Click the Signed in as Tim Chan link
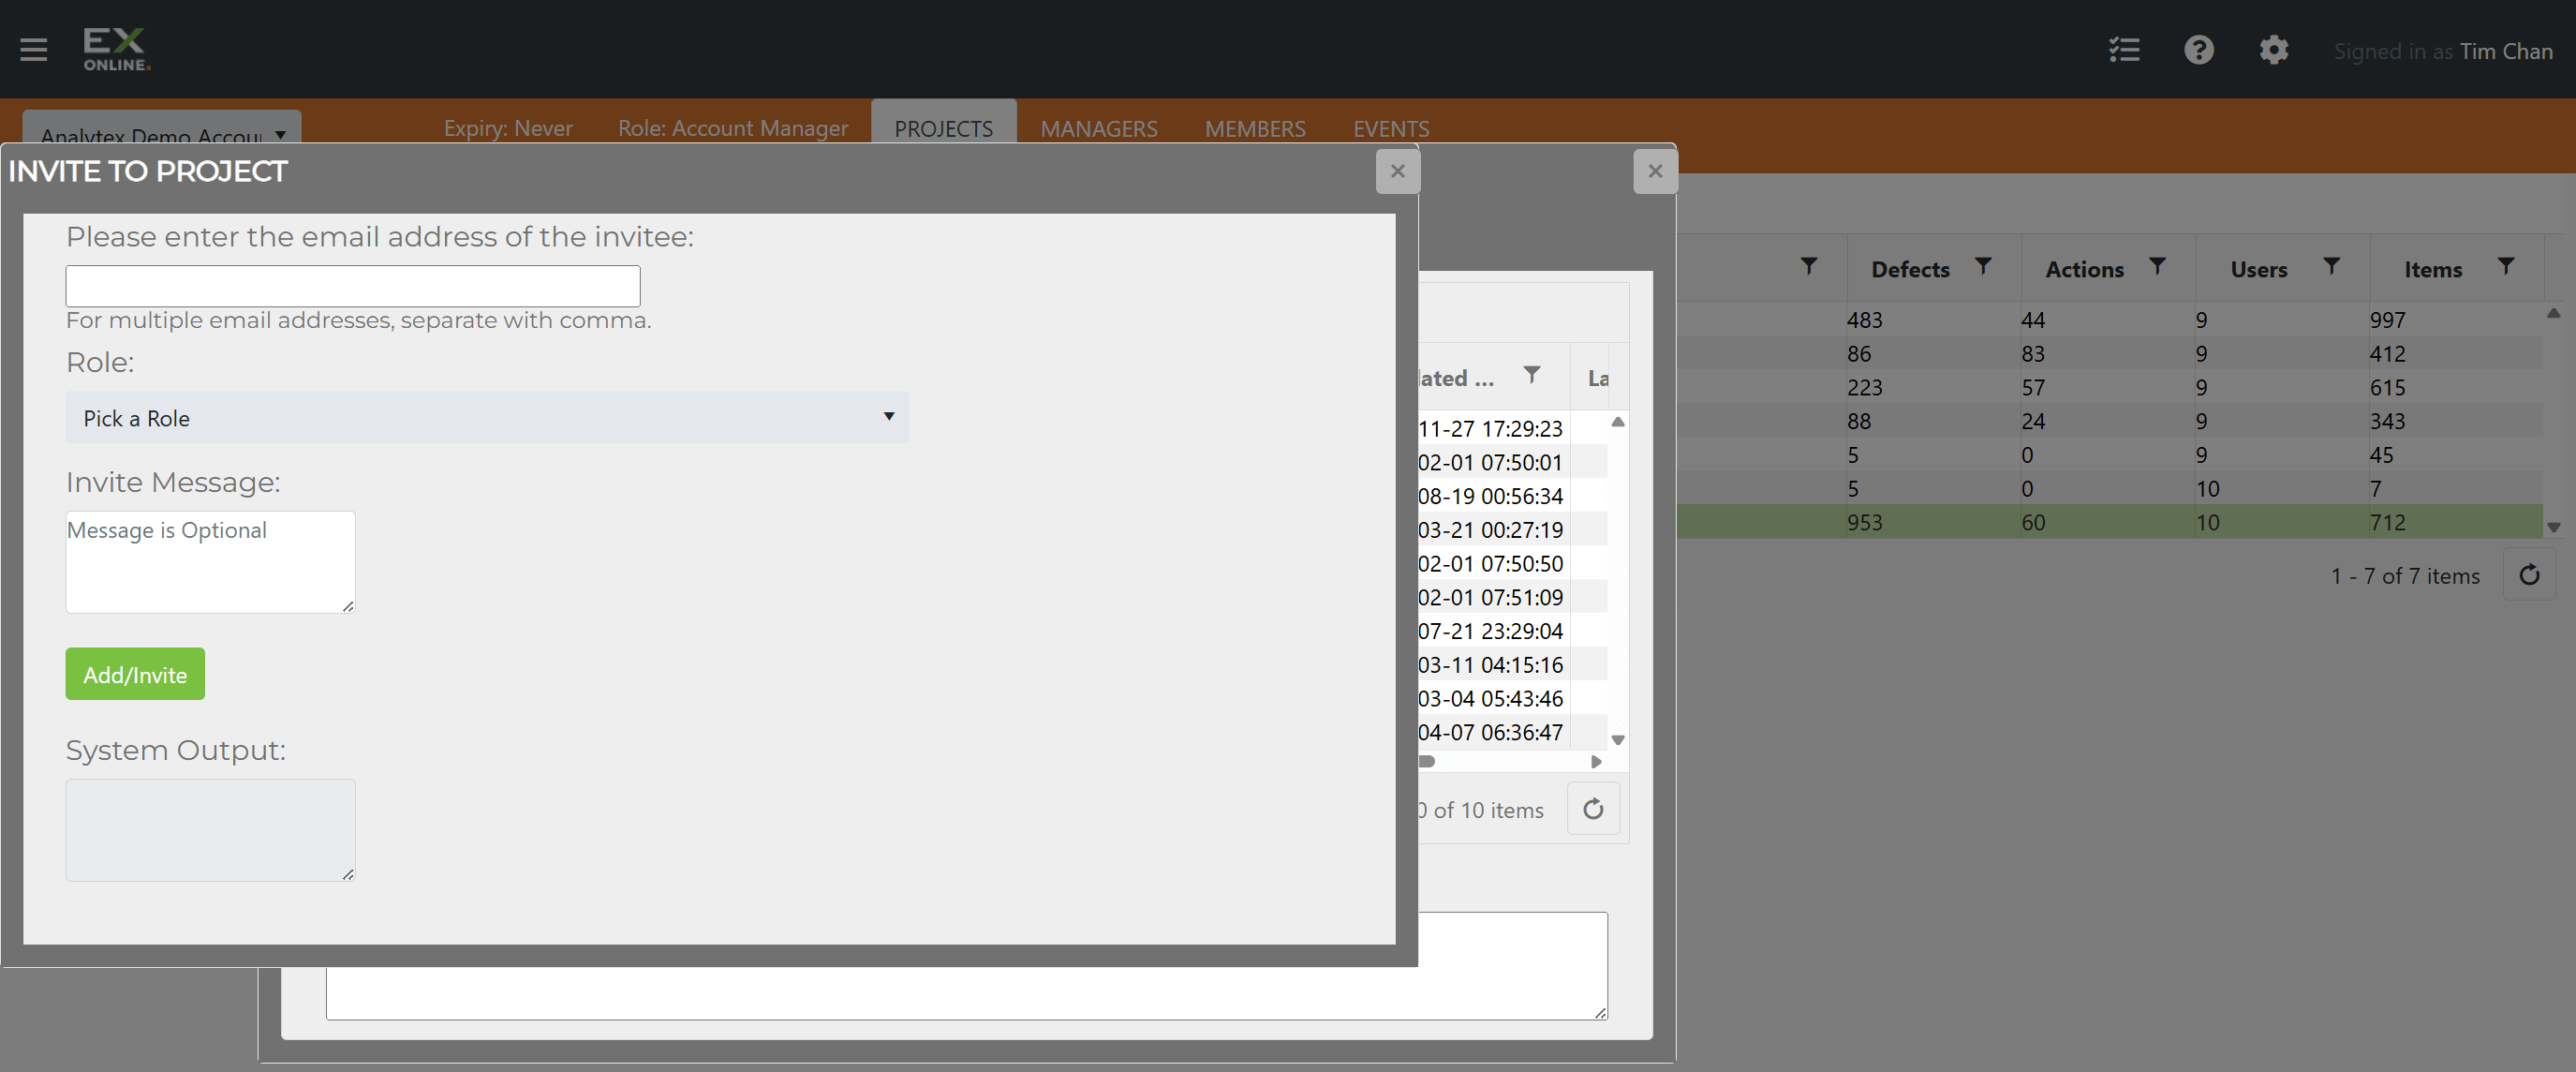Viewport: 2576px width, 1072px height. tap(2442, 51)
